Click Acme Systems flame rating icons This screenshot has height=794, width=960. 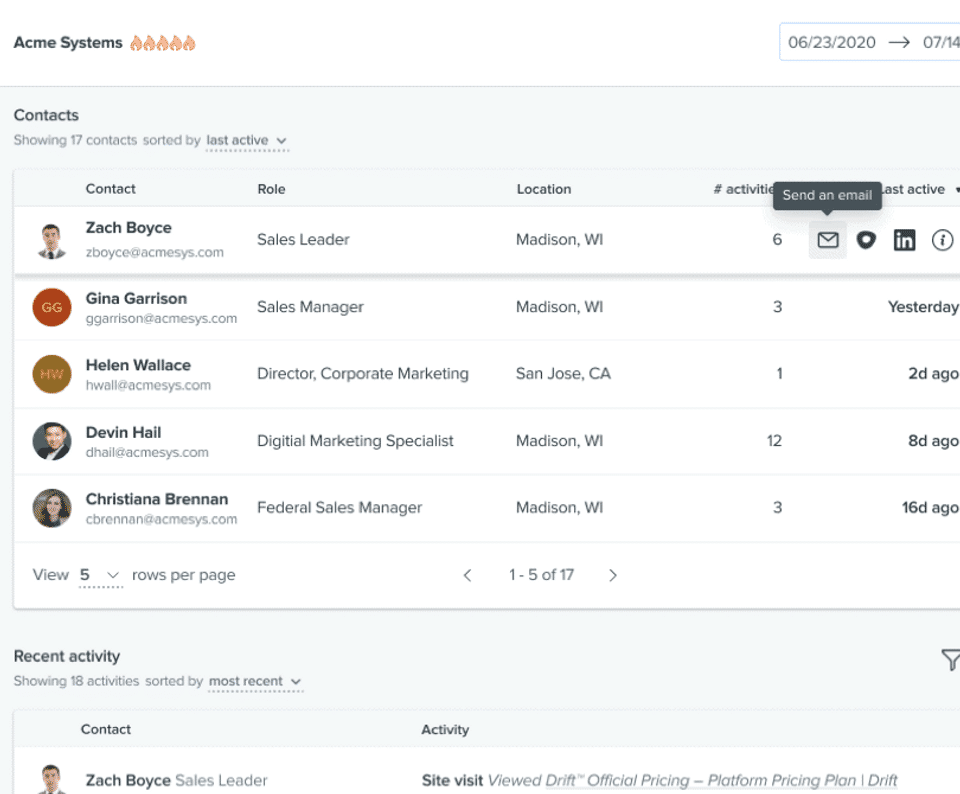coord(163,43)
